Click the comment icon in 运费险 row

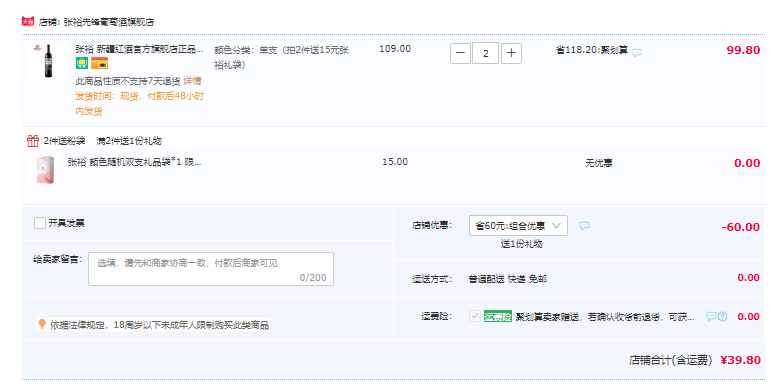(x=711, y=316)
